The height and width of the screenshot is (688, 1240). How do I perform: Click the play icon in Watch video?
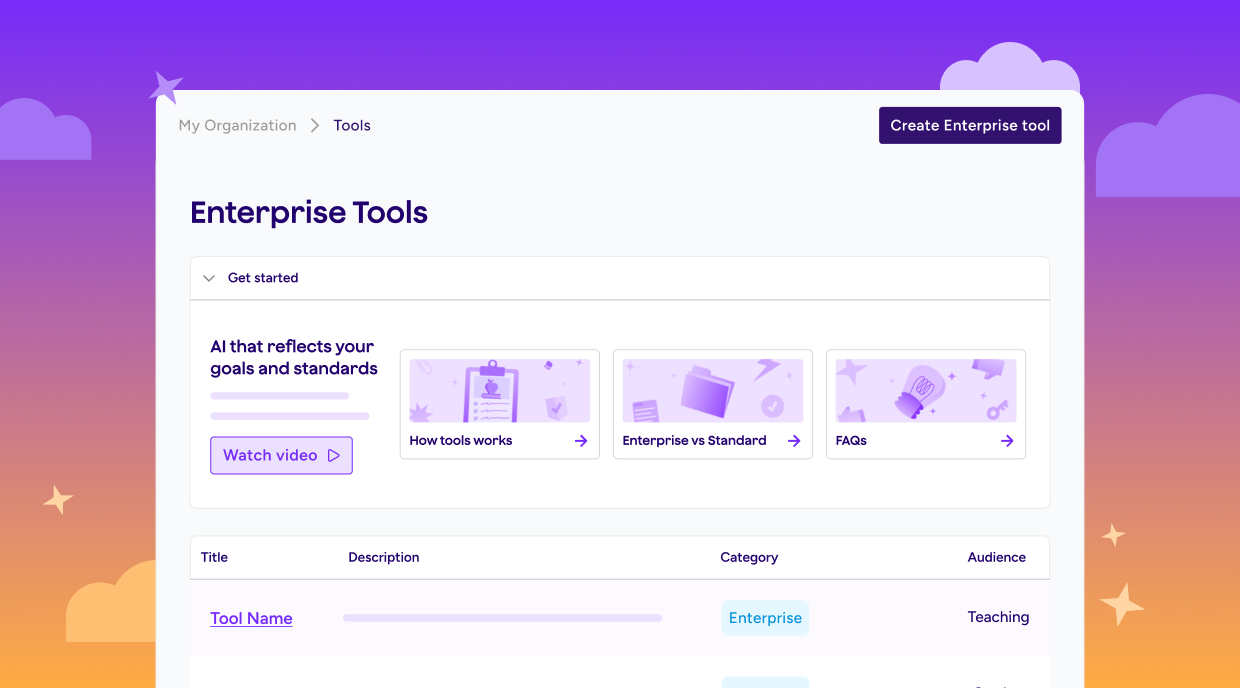(x=334, y=455)
